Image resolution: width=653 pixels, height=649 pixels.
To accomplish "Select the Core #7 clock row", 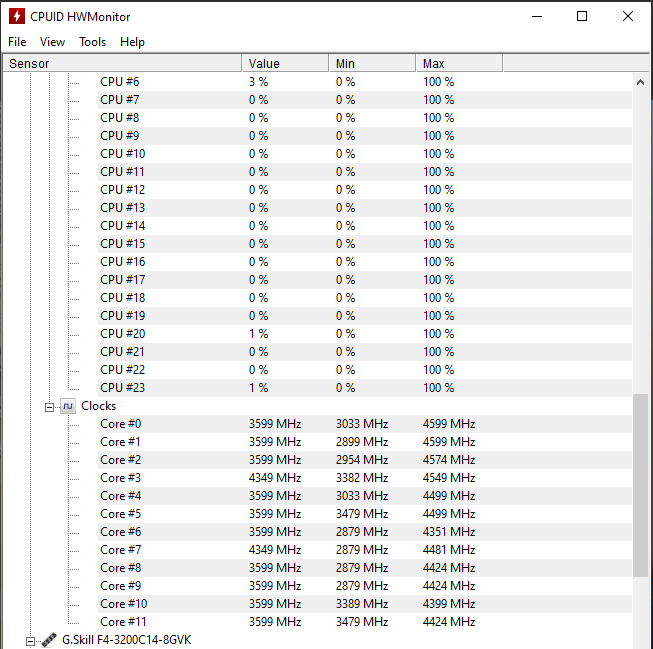I will 365,549.
